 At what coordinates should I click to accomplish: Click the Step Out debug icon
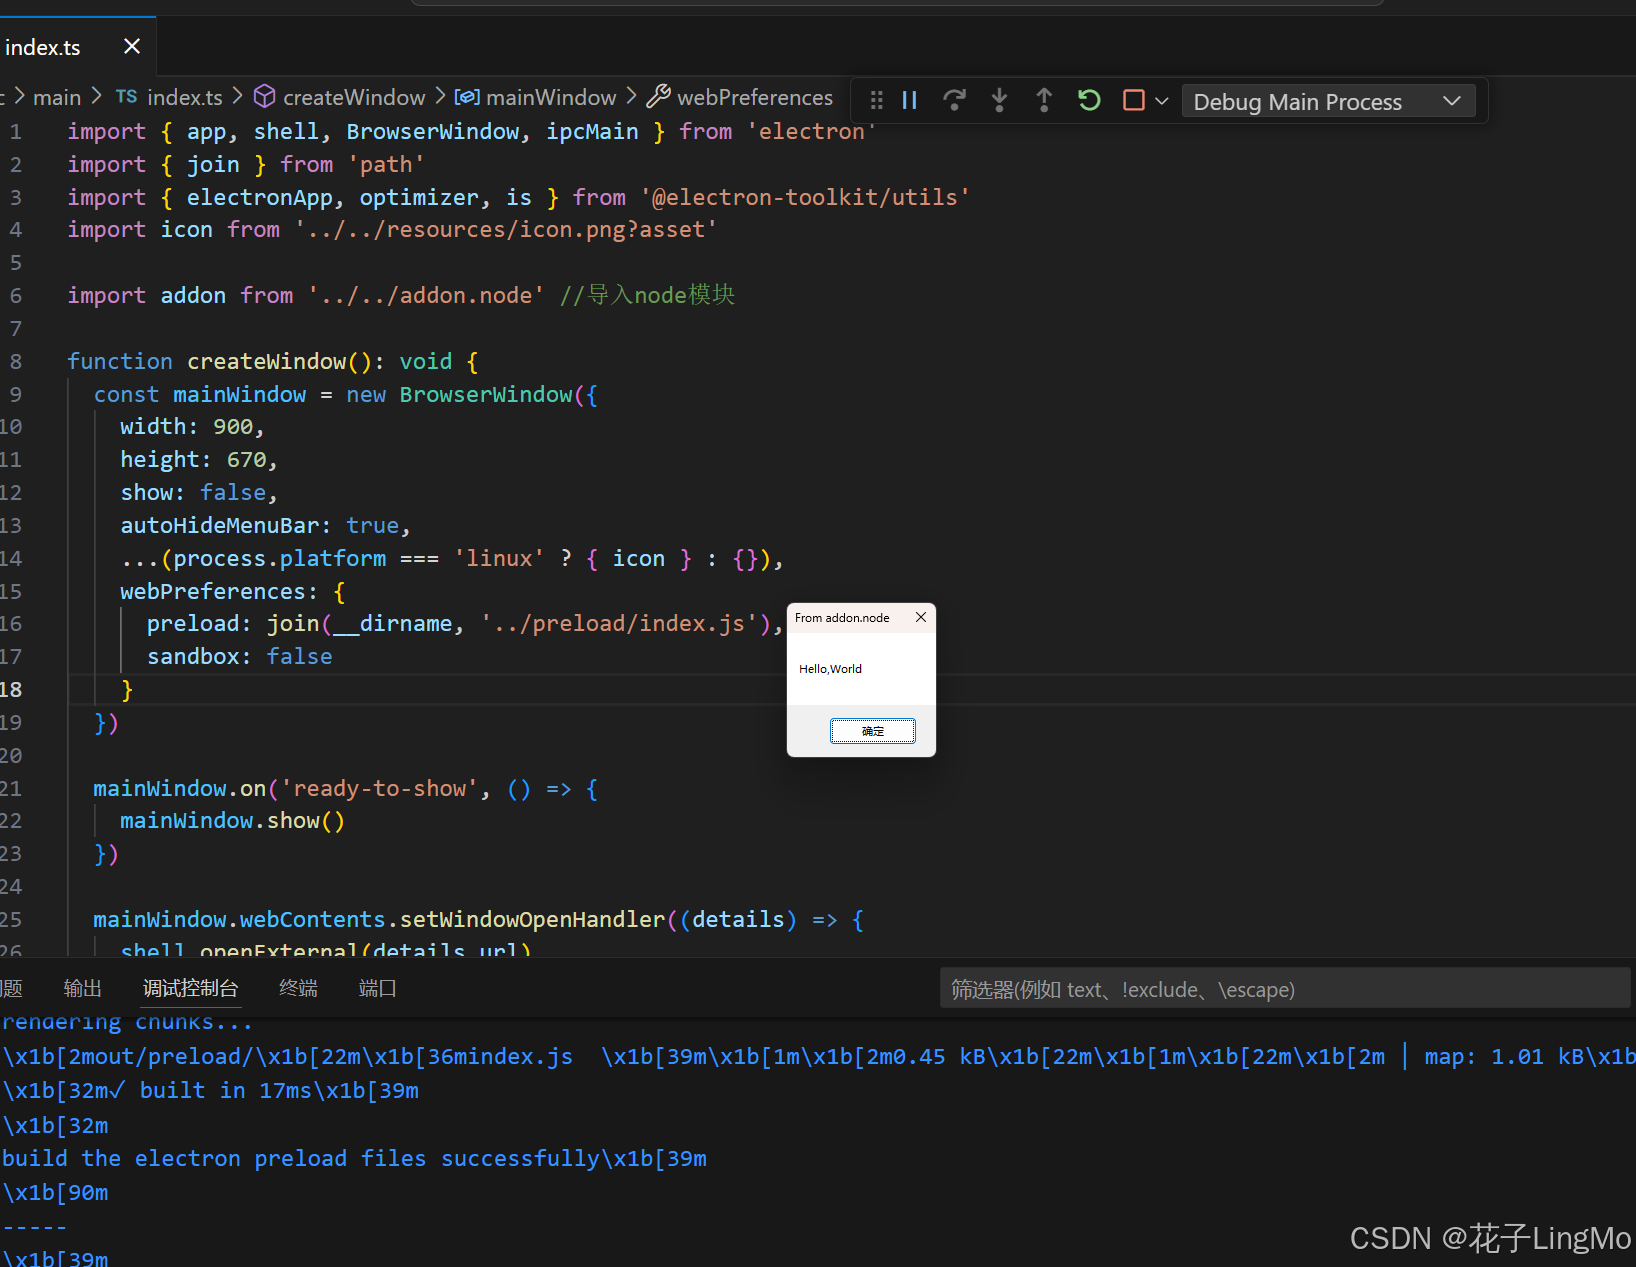coord(1044,100)
